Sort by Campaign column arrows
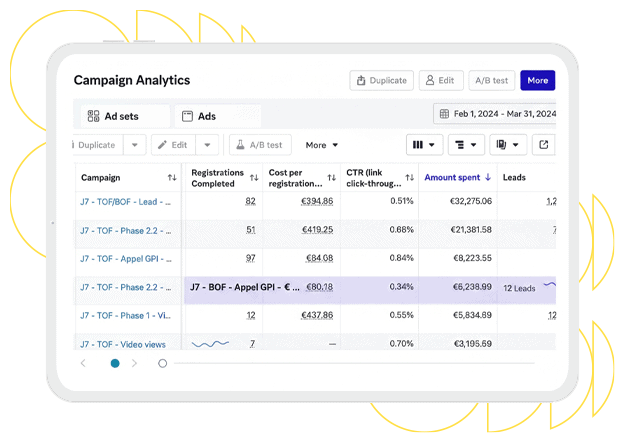Viewport: 625px width, 443px height. [x=172, y=178]
